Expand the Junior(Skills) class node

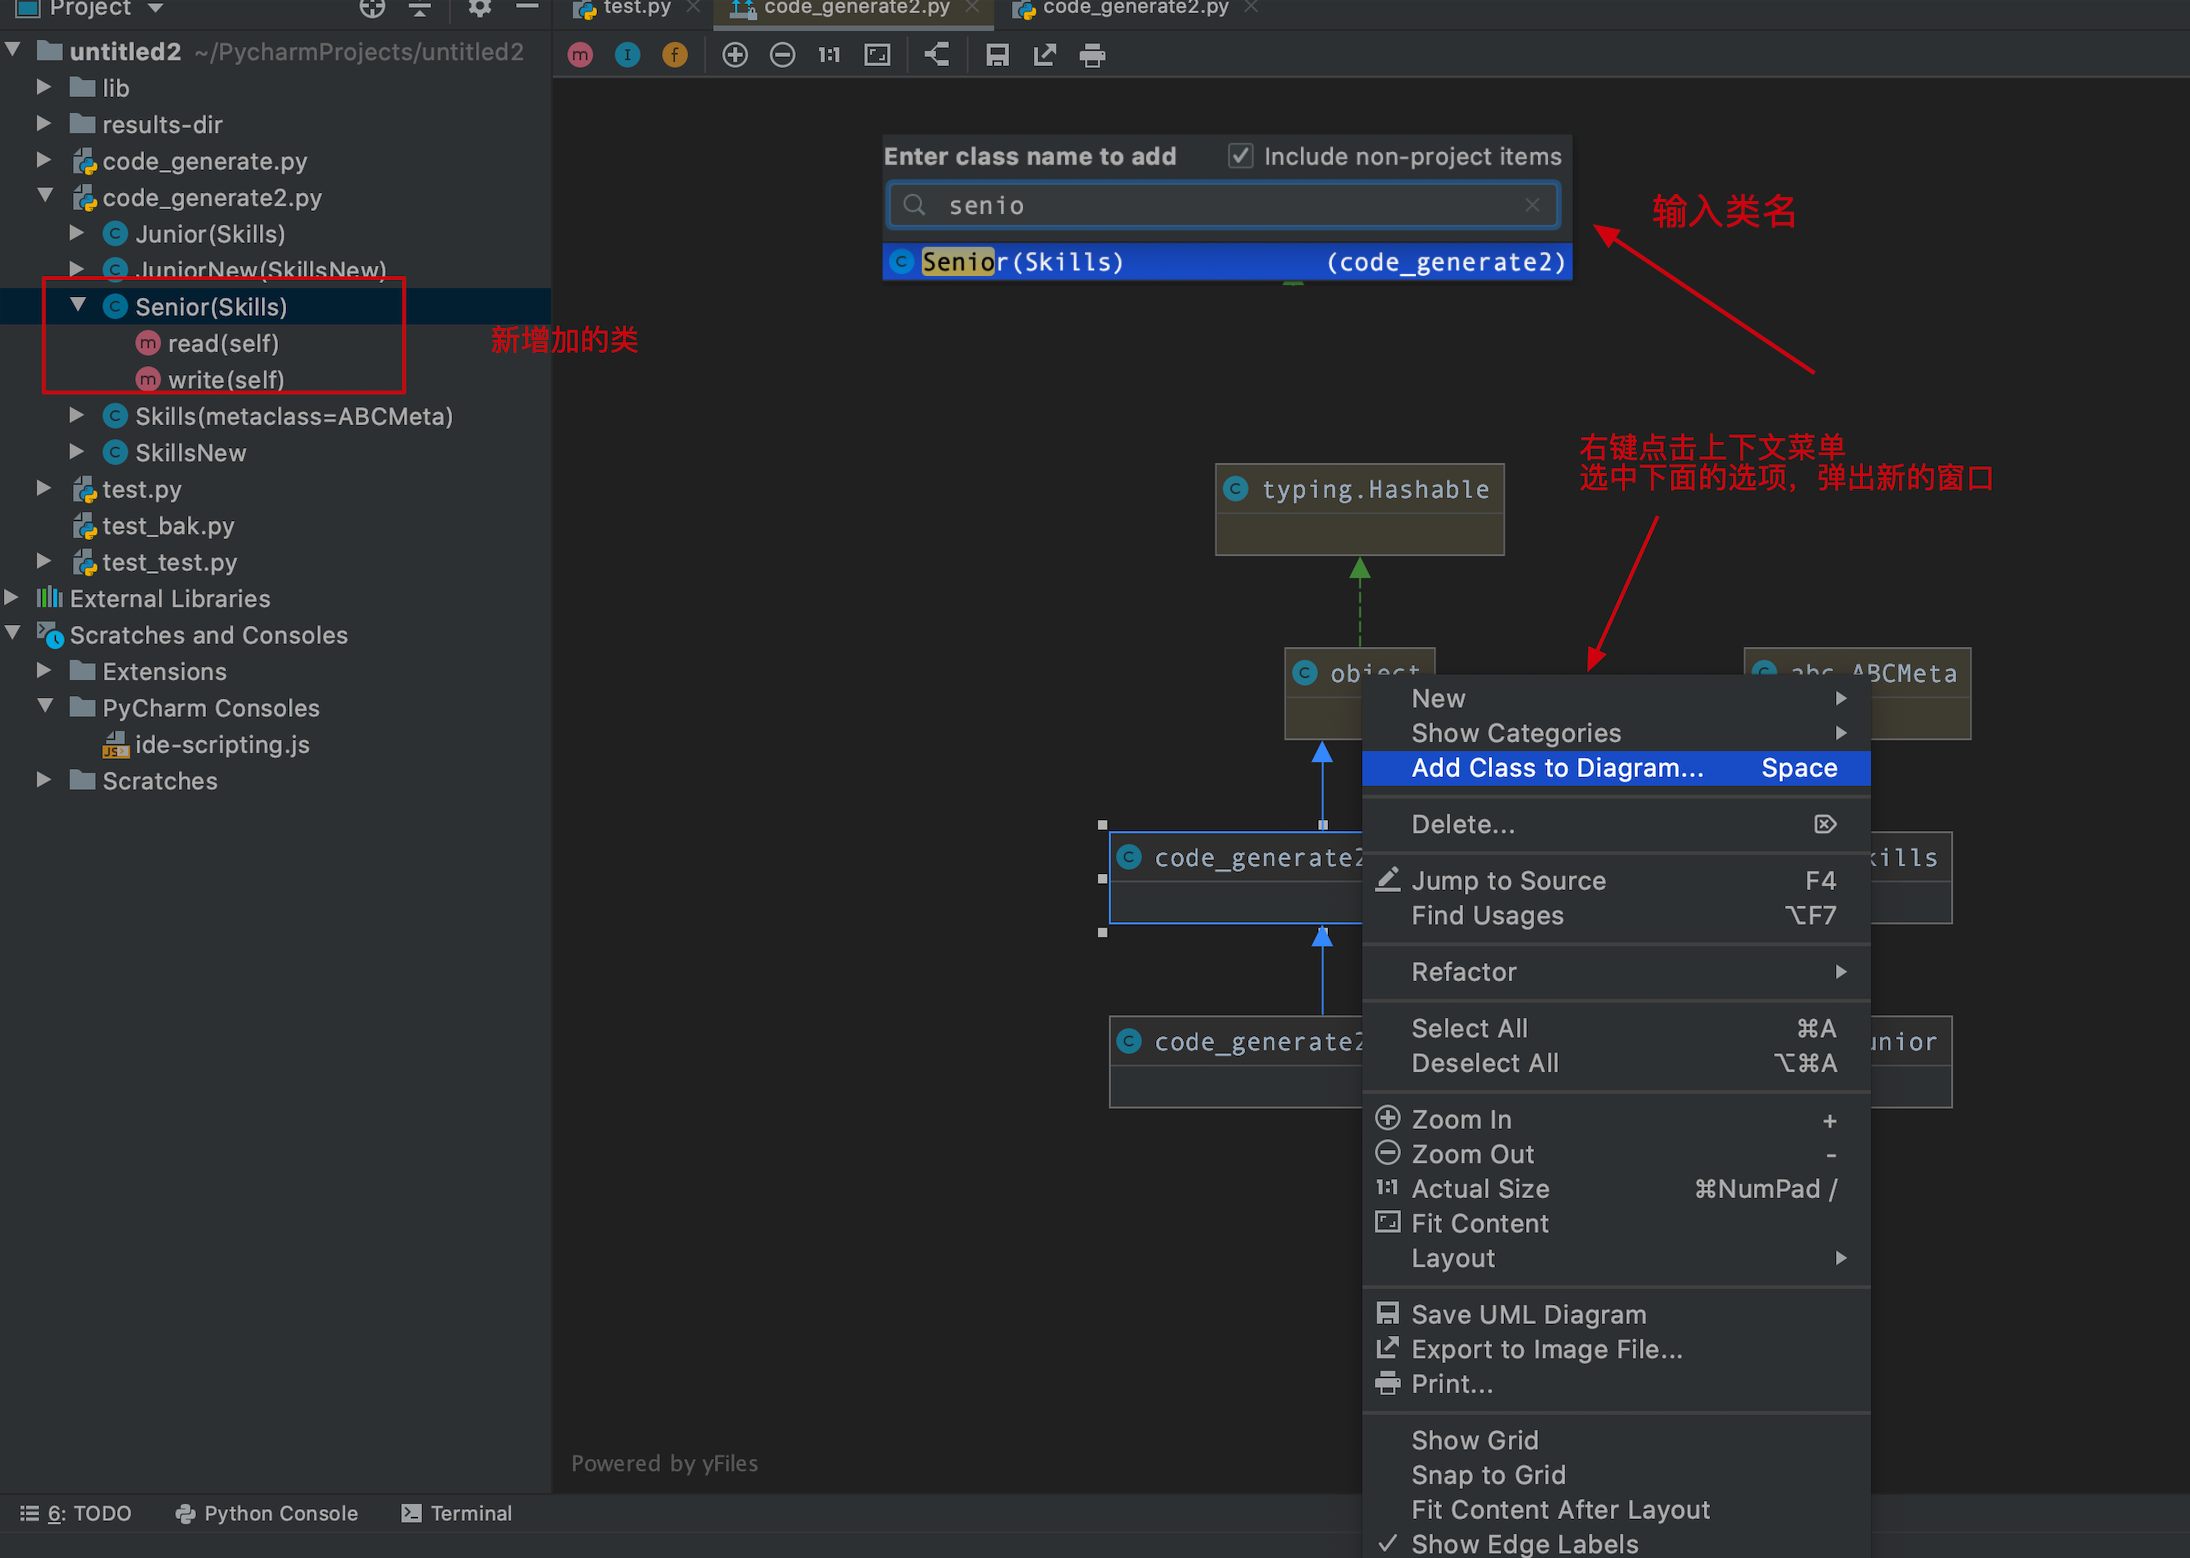pyautogui.click(x=77, y=233)
